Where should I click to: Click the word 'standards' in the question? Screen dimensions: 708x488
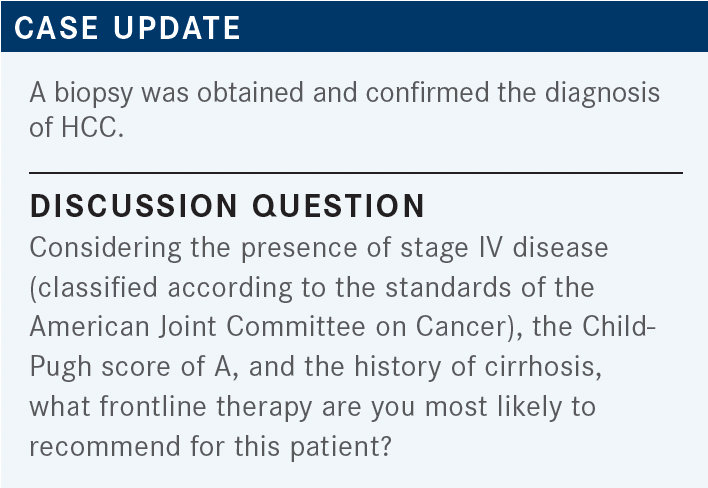448,288
